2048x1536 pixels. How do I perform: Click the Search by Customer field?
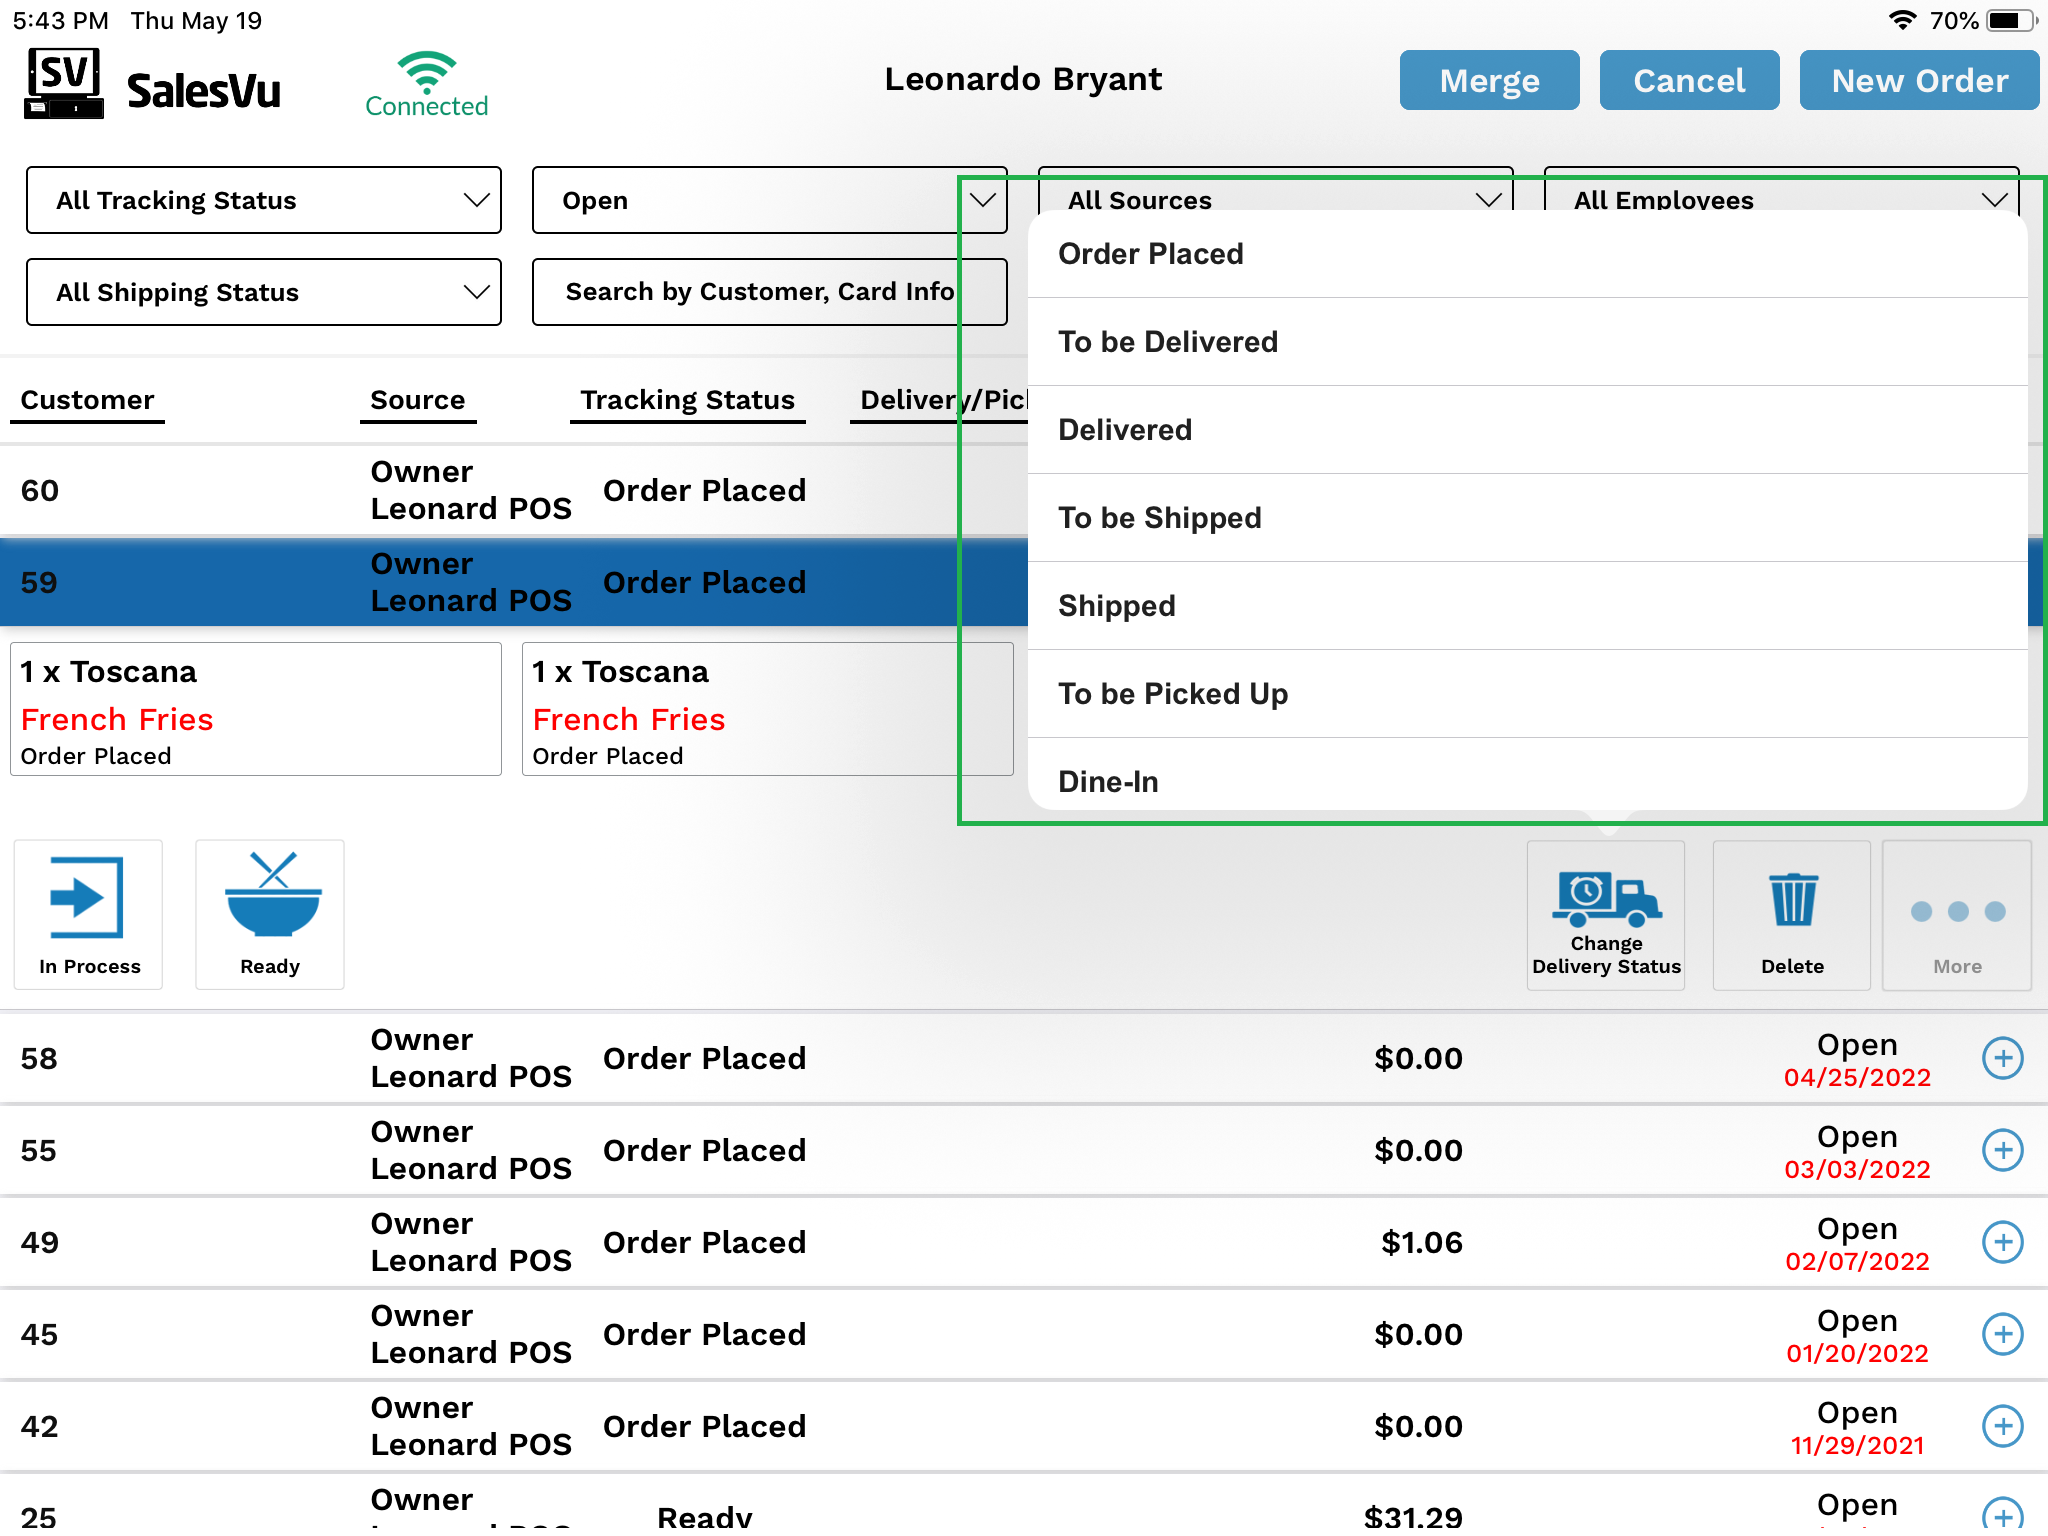[760, 292]
